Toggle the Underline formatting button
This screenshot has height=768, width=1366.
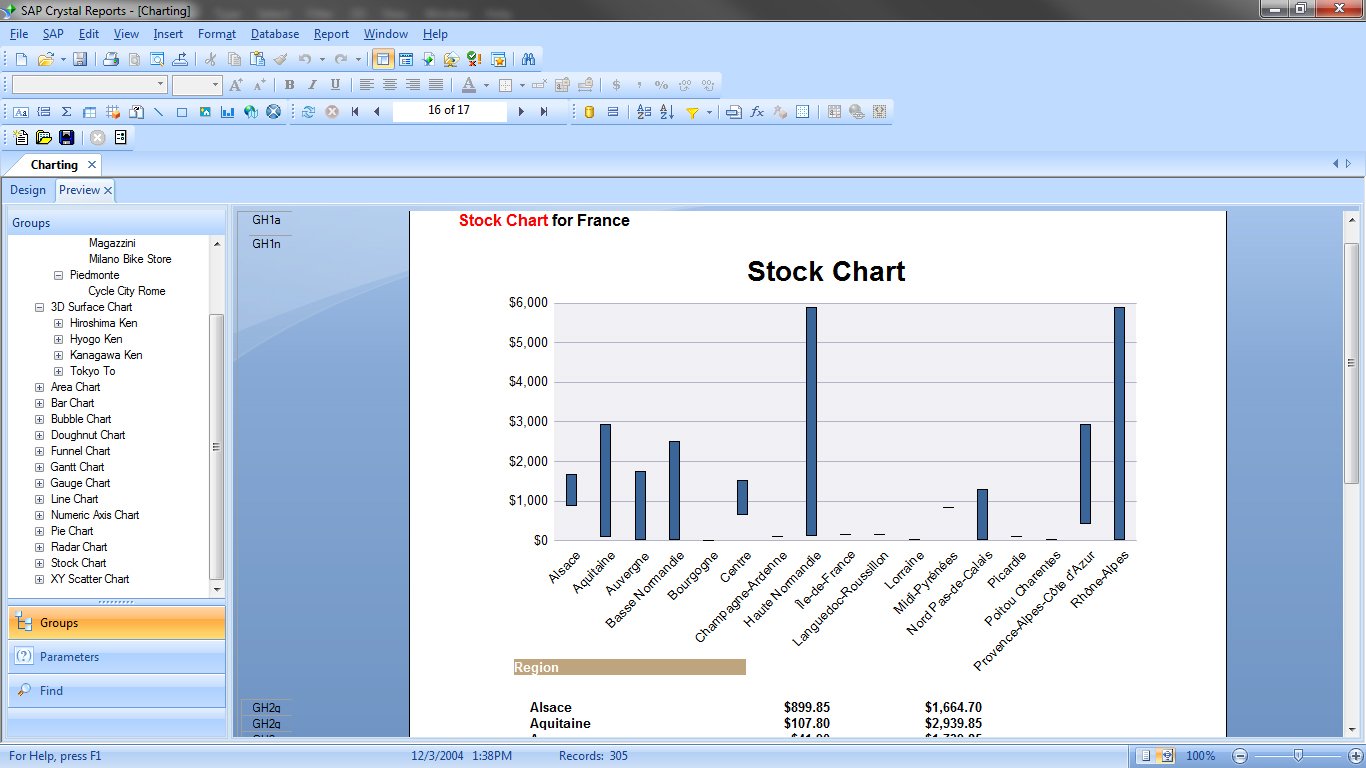tap(335, 85)
